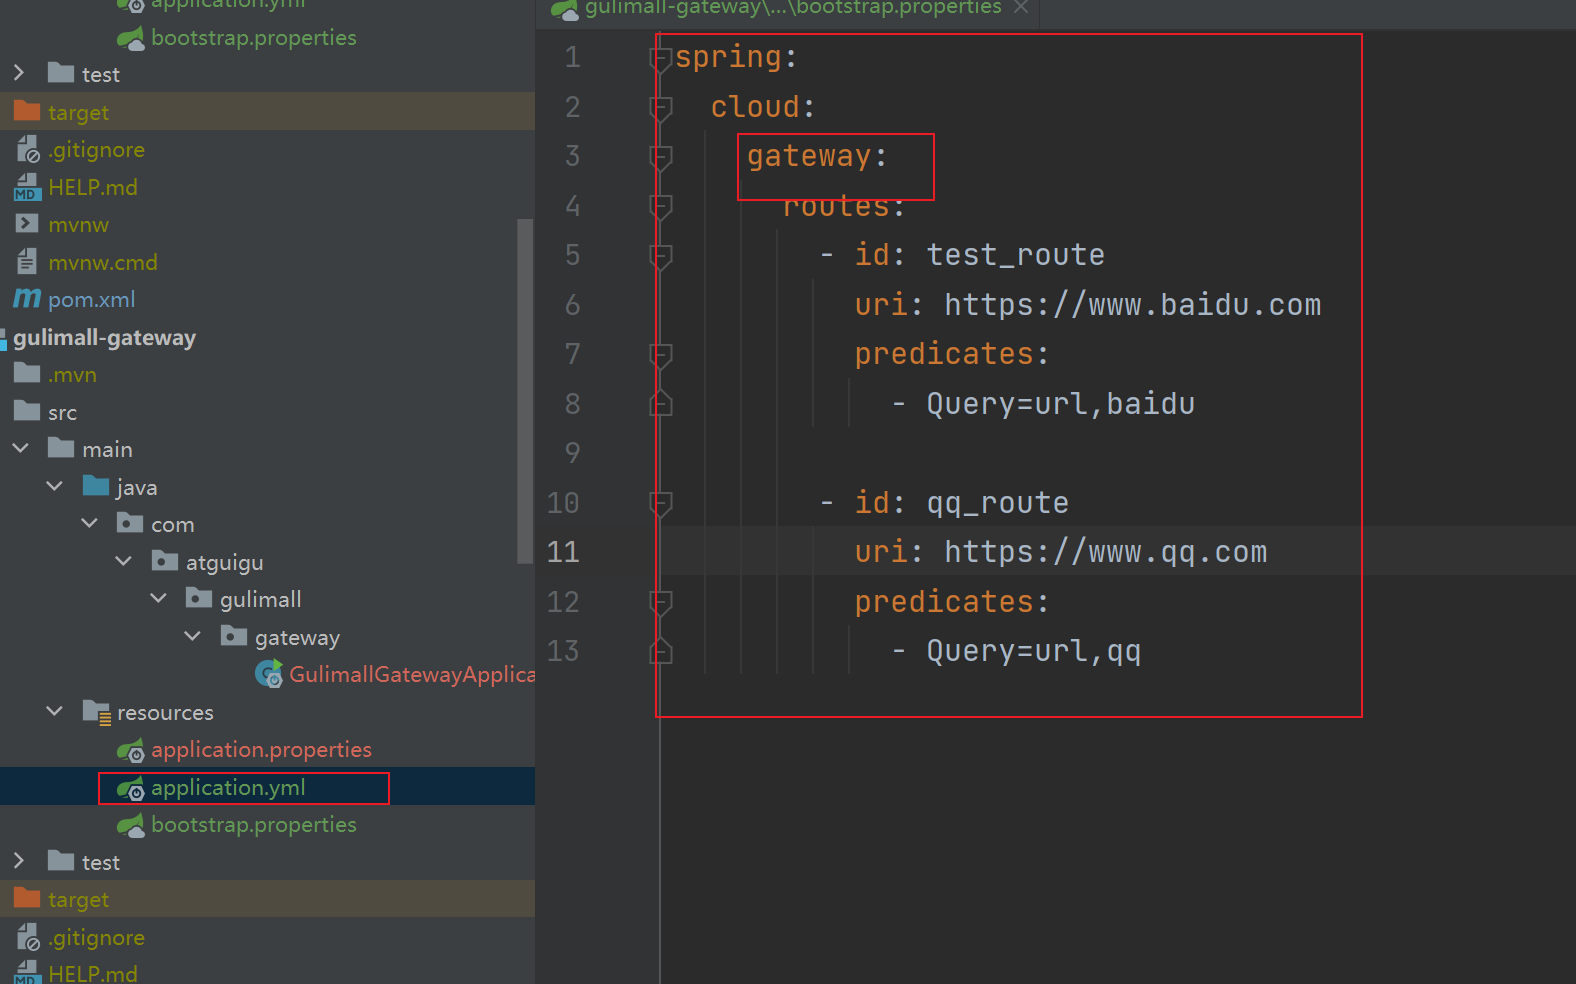Fold the spring block on line 1

coord(660,59)
